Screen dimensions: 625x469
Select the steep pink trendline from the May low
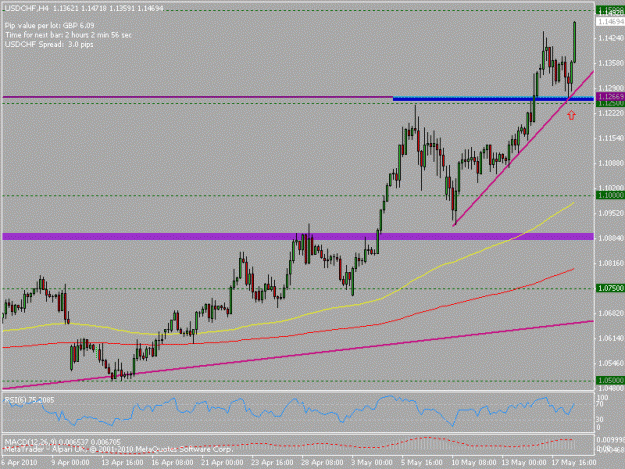click(523, 149)
